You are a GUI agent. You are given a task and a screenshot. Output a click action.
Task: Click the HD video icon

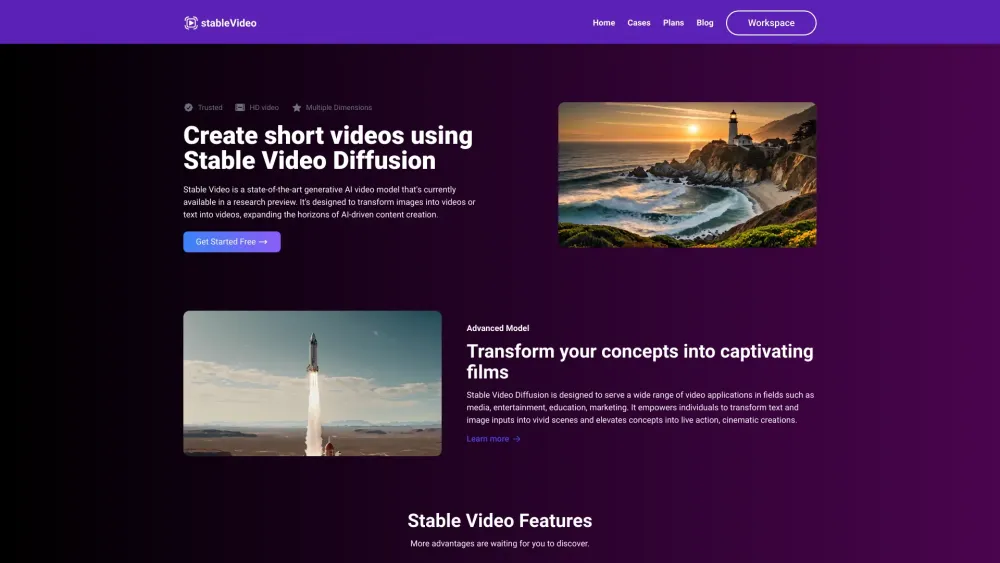pyautogui.click(x=240, y=107)
